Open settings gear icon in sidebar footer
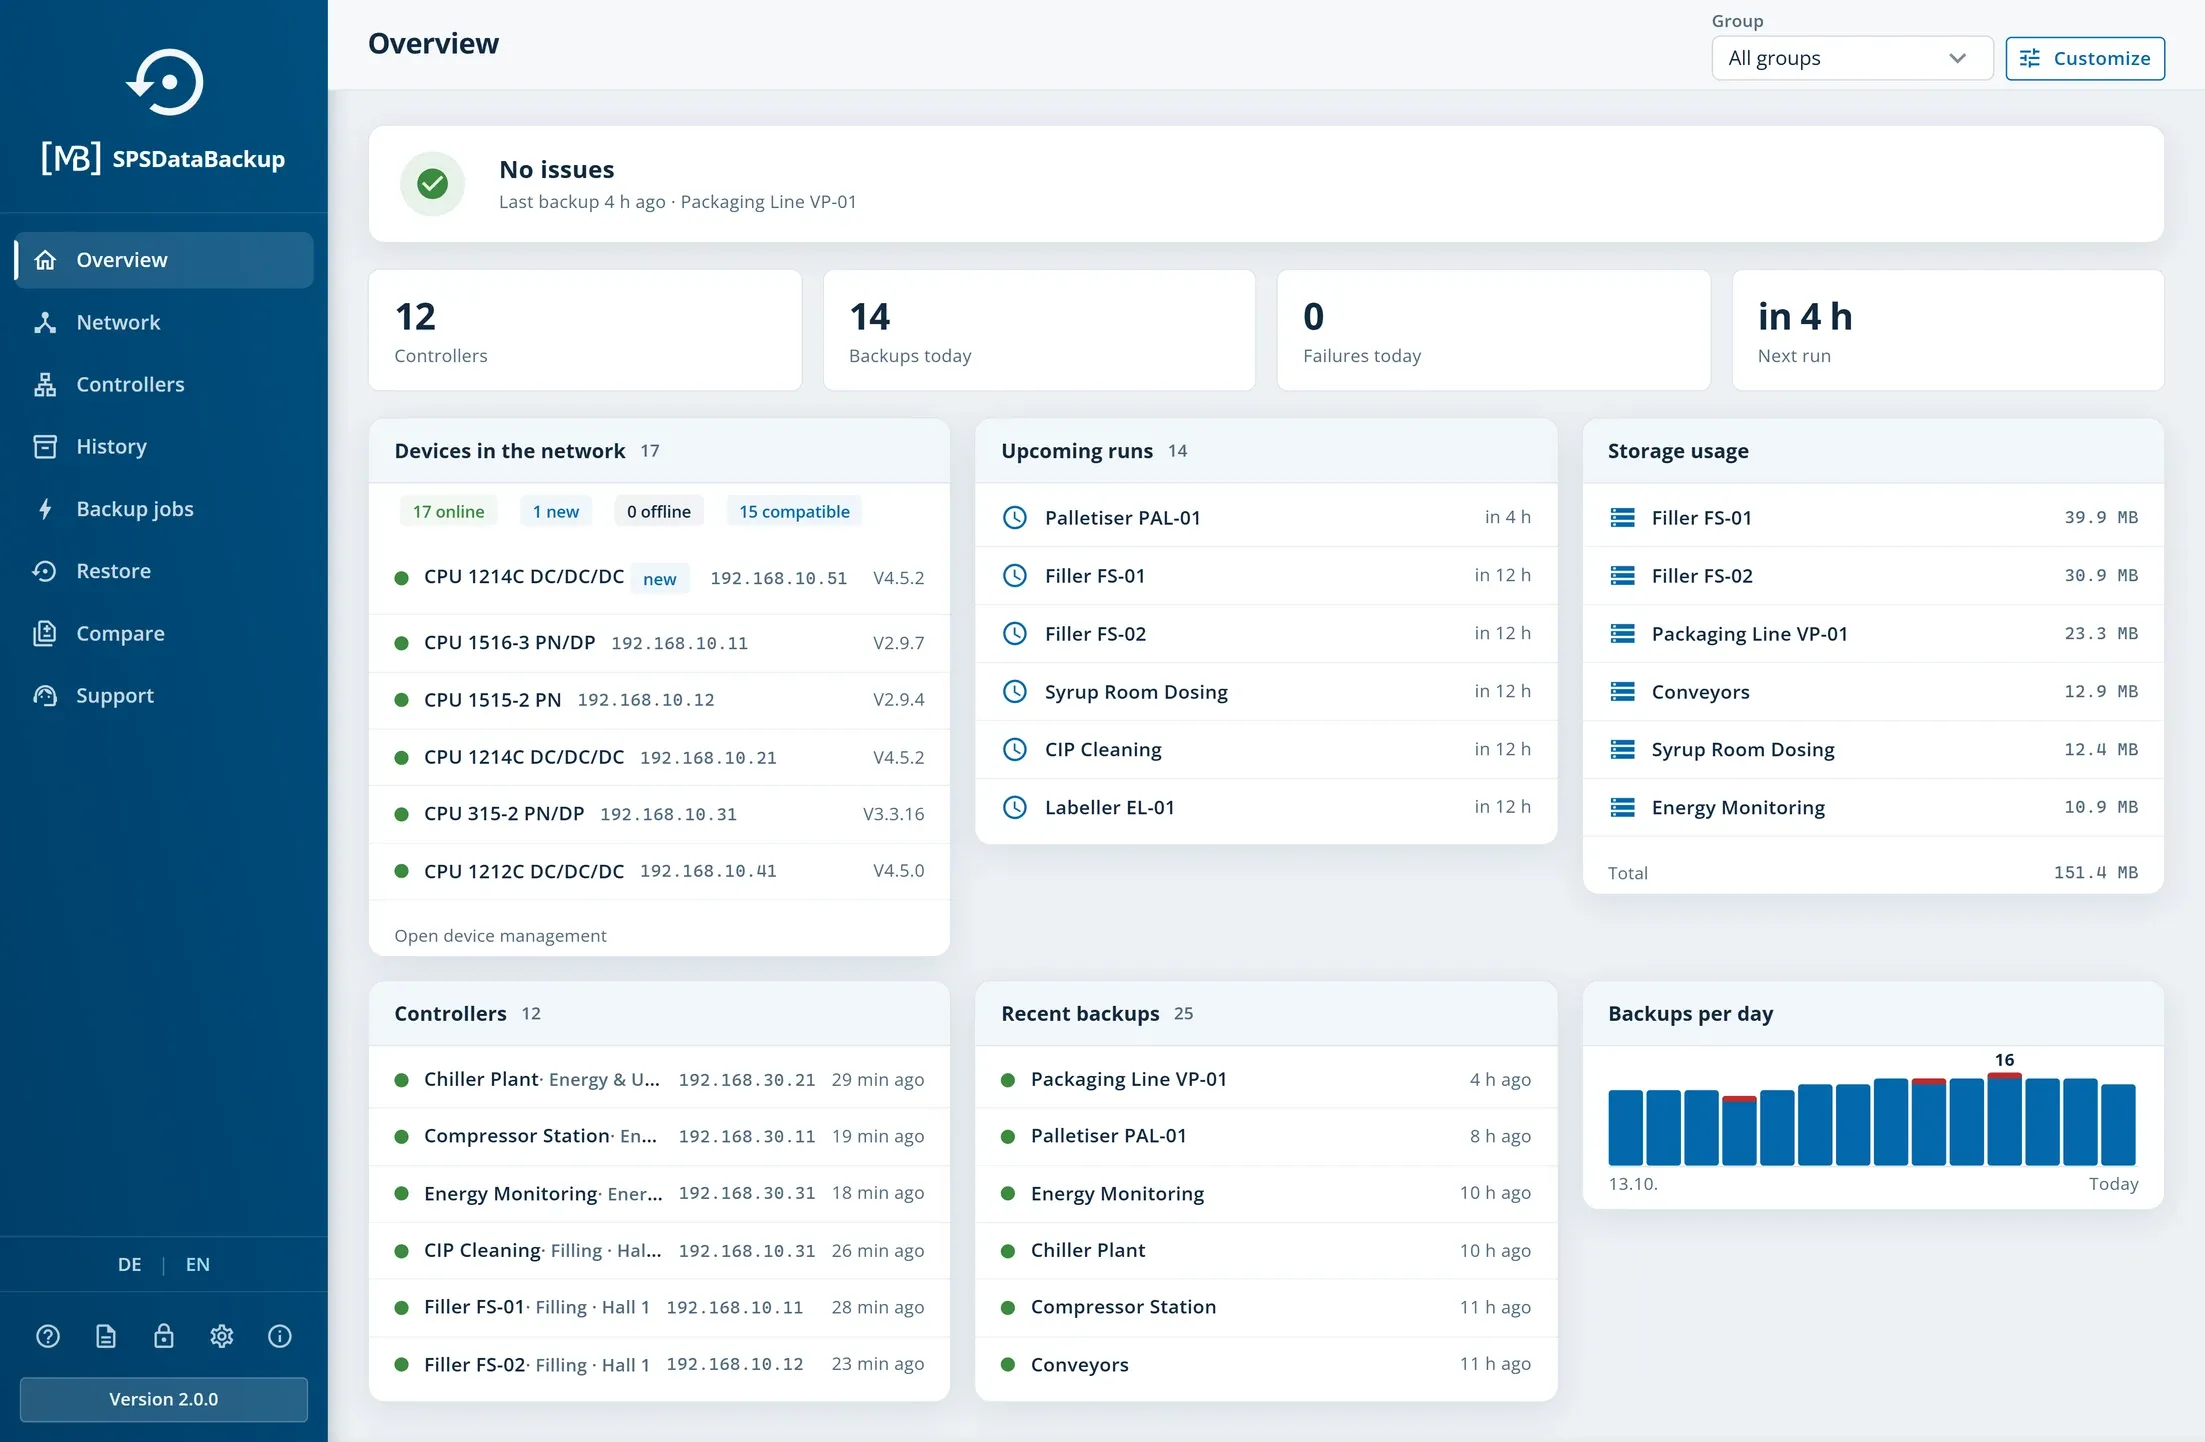 coord(222,1336)
